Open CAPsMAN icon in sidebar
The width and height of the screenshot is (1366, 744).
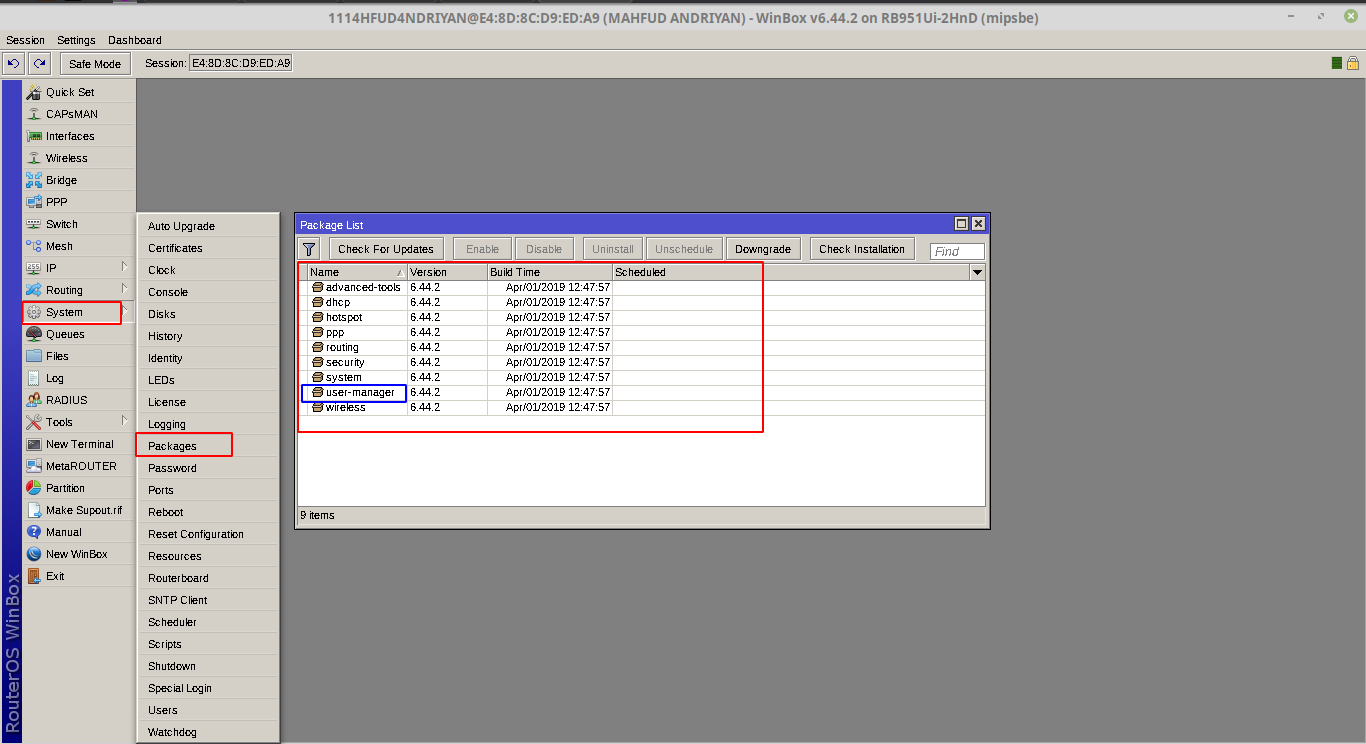pyautogui.click(x=34, y=114)
